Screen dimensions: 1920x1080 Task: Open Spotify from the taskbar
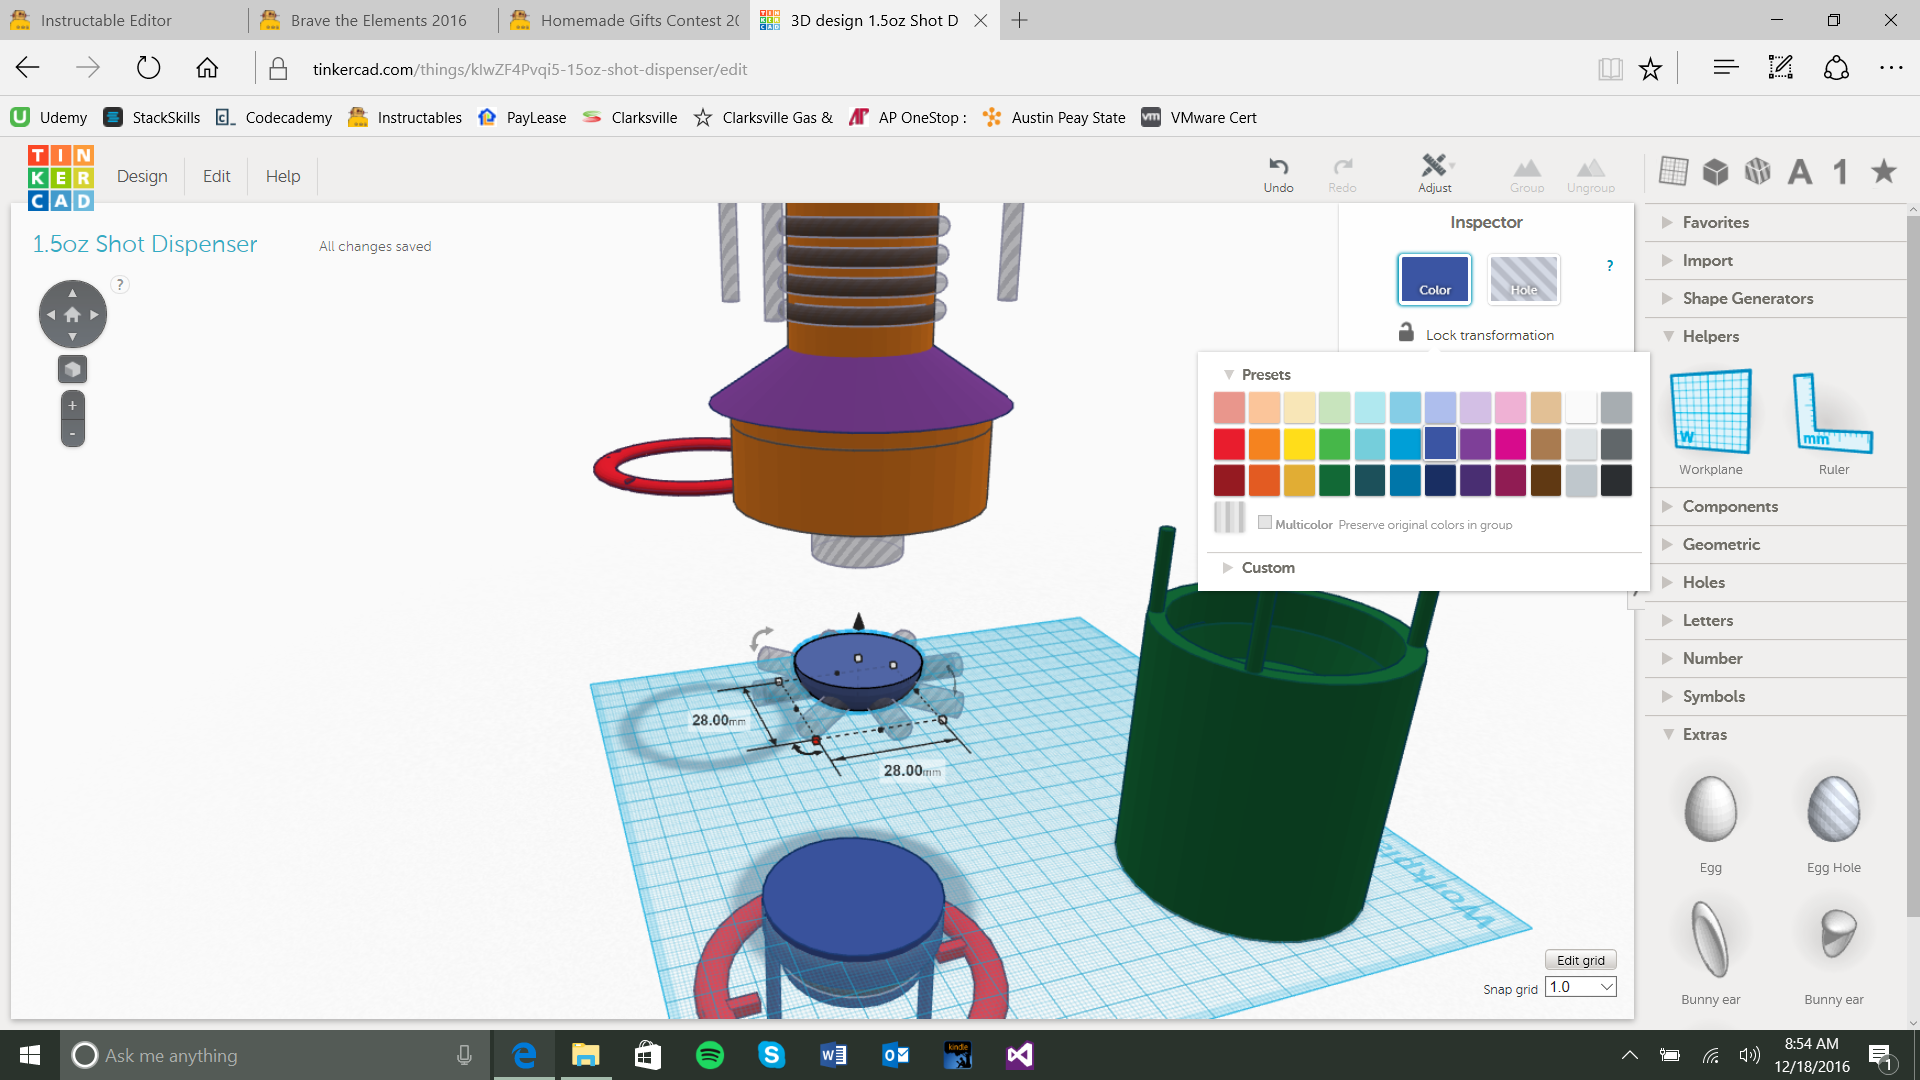pos(709,1055)
